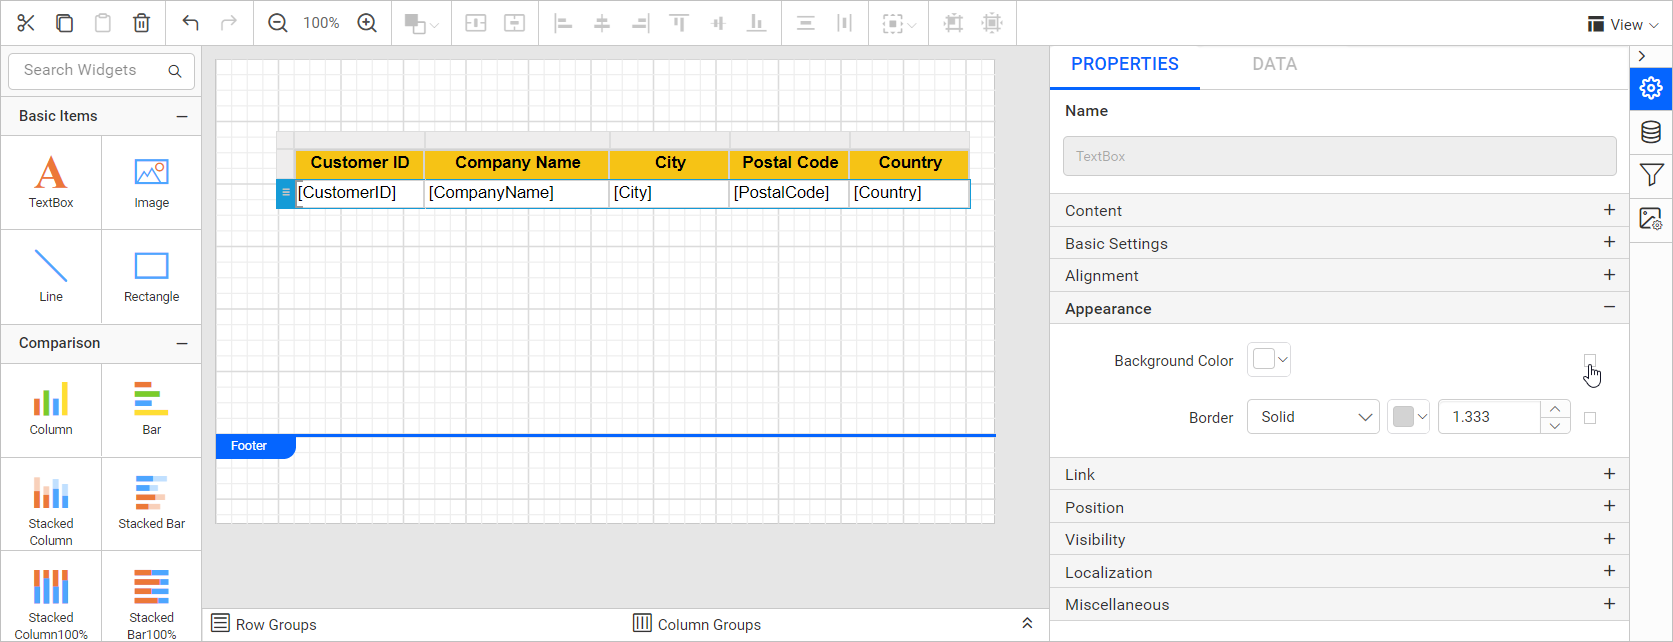Open the Properties gear side panel
Viewport: 1673px width, 642px height.
(1651, 88)
